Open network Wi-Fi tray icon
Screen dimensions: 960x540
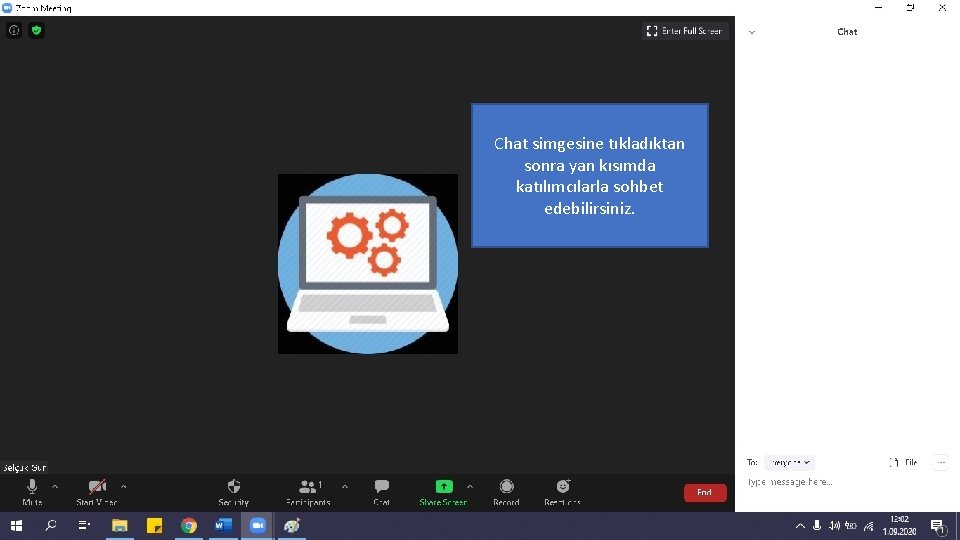click(x=868, y=526)
